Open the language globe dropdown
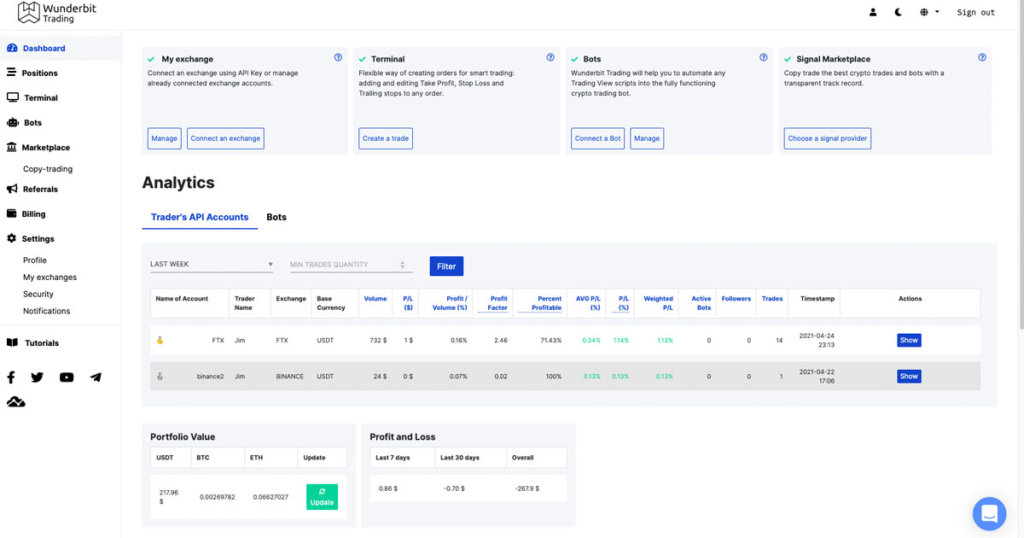The image size is (1024, 538). pos(929,12)
